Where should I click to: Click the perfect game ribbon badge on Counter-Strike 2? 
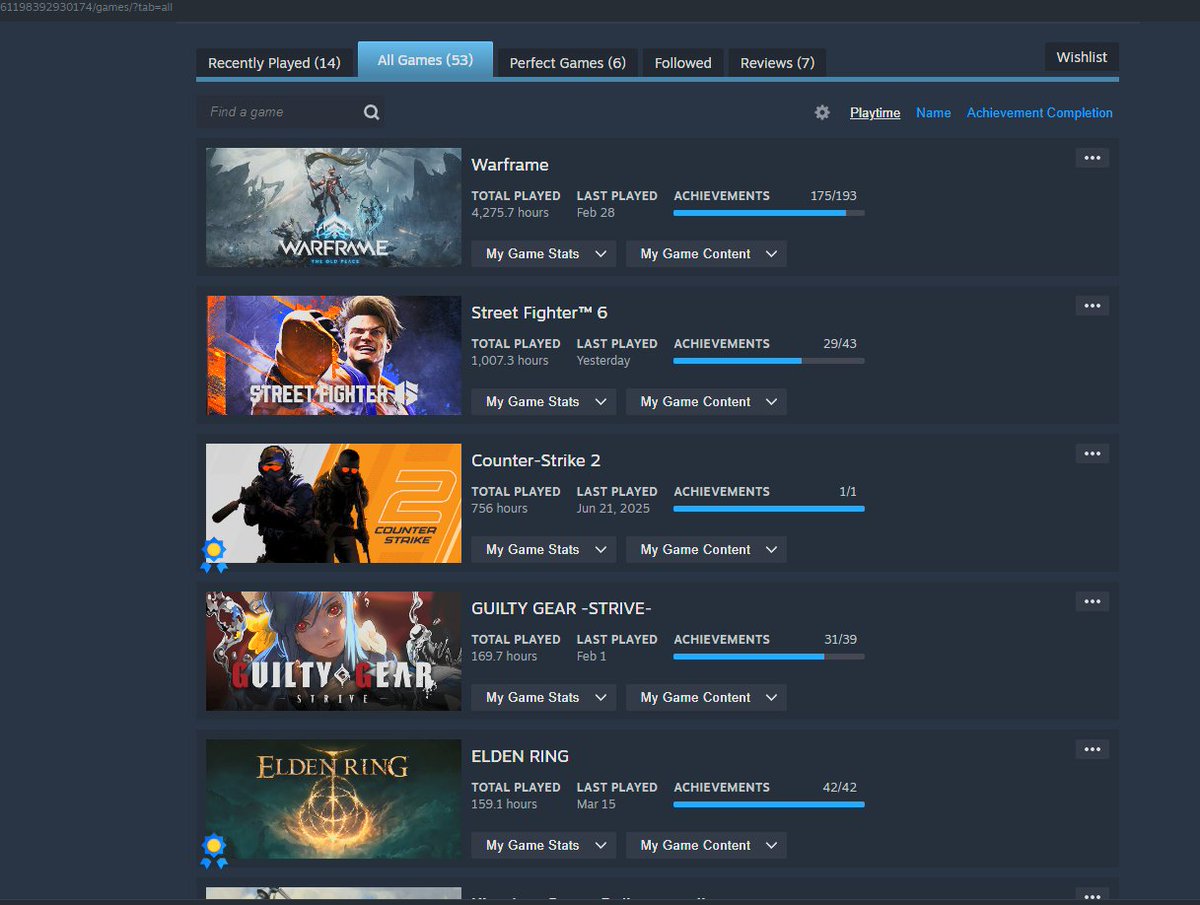tap(213, 555)
